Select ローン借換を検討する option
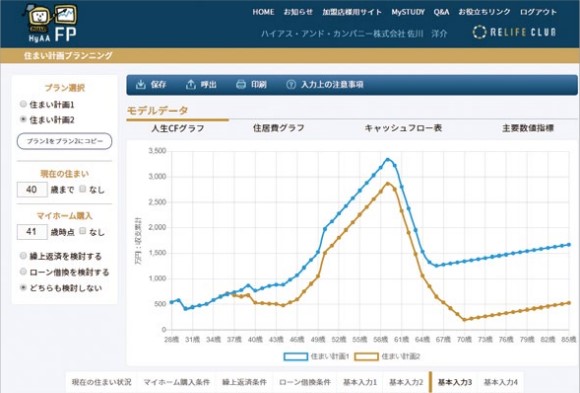This screenshot has width=580, height=393. click(x=23, y=272)
